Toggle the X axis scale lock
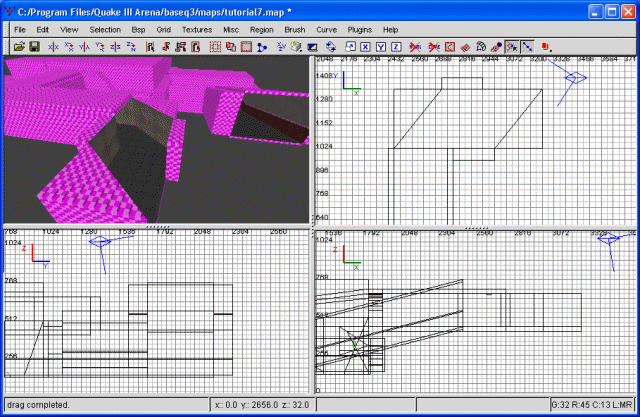 tap(365, 47)
